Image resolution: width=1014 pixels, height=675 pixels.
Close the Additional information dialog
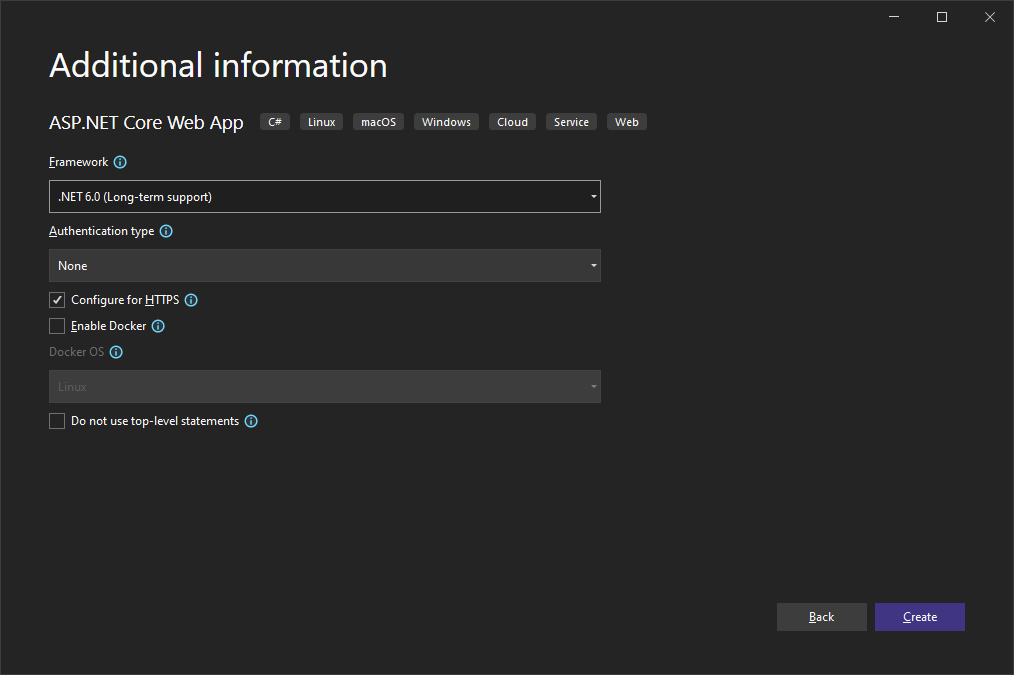[x=989, y=17]
